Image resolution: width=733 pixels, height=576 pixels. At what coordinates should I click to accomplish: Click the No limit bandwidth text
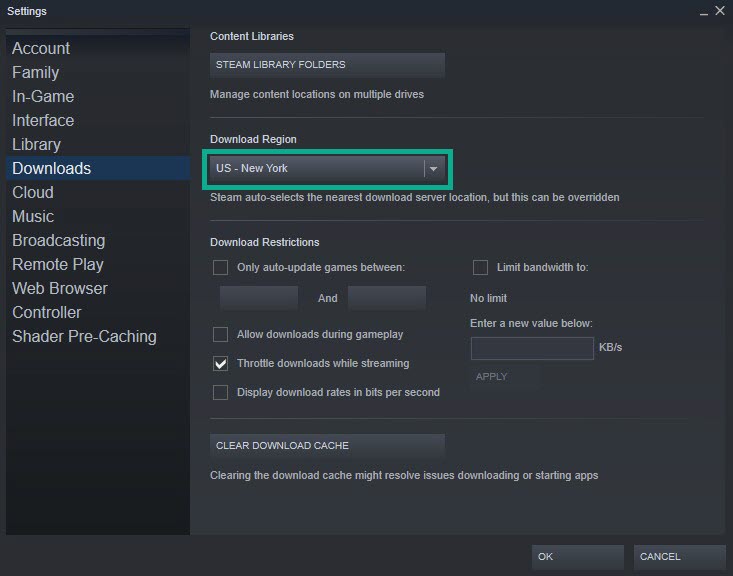489,298
